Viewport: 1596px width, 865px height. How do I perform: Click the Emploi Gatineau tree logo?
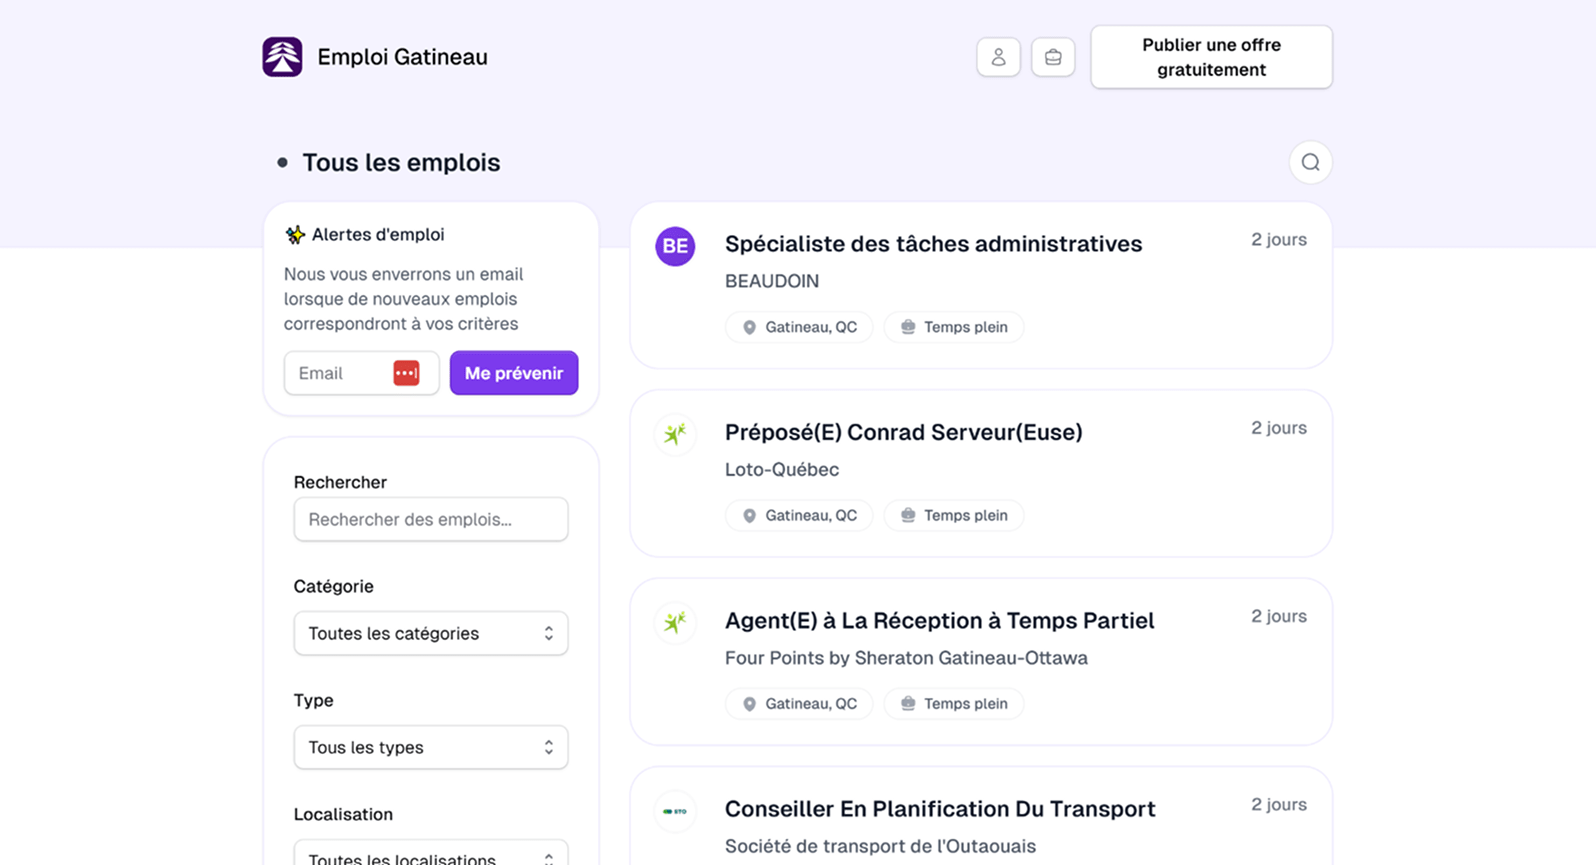coord(282,57)
